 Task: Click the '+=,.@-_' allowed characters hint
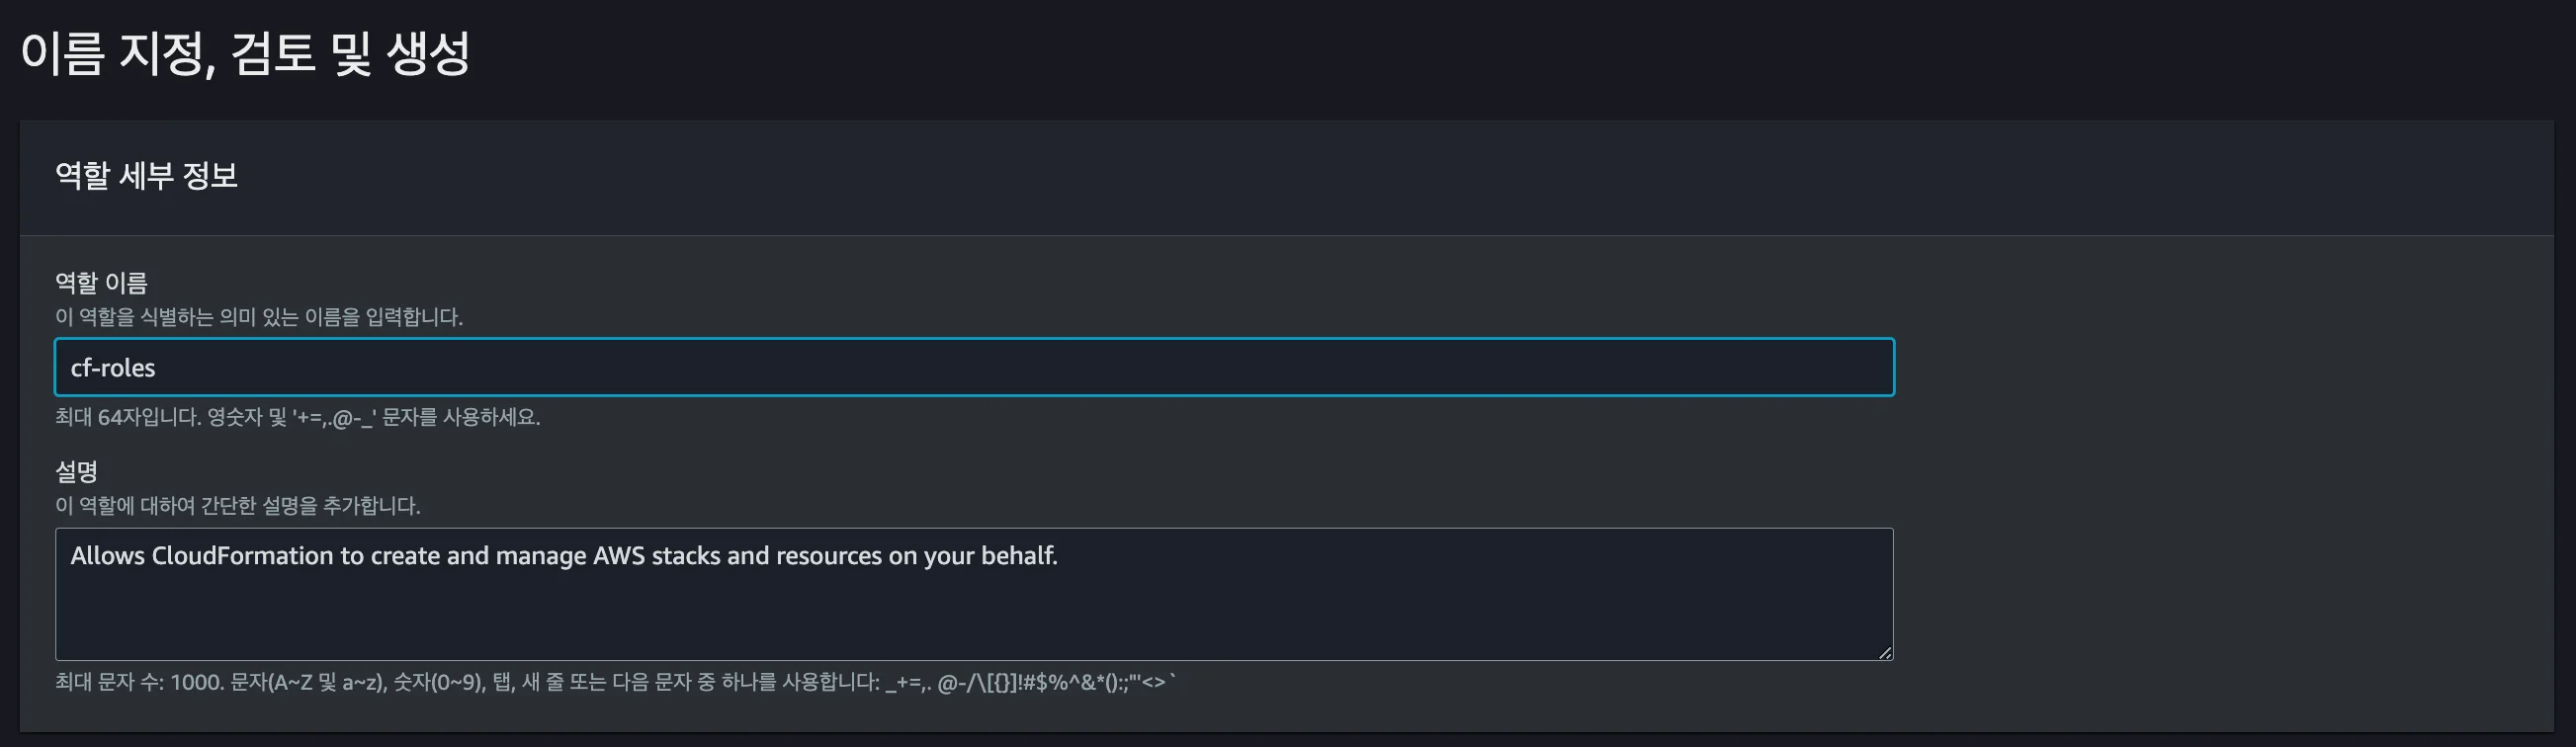point(335,417)
